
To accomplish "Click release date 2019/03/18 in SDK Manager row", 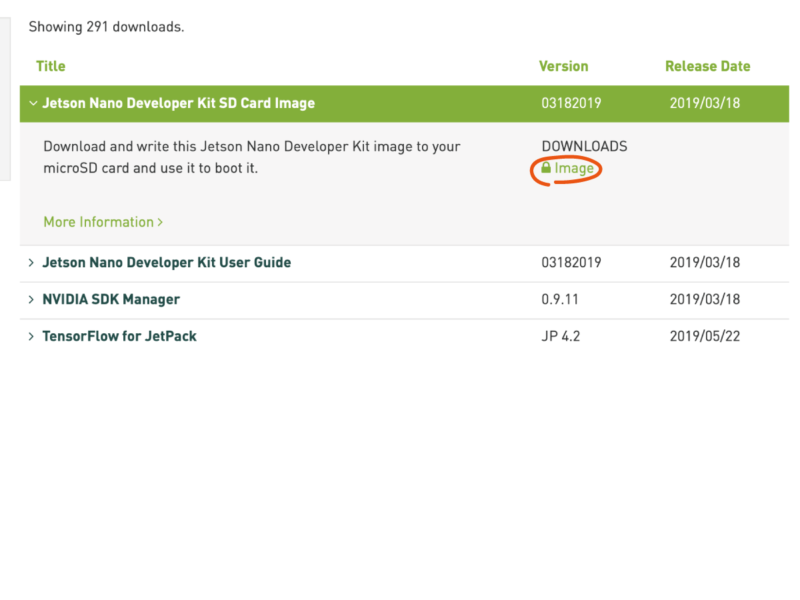I will coord(705,299).
